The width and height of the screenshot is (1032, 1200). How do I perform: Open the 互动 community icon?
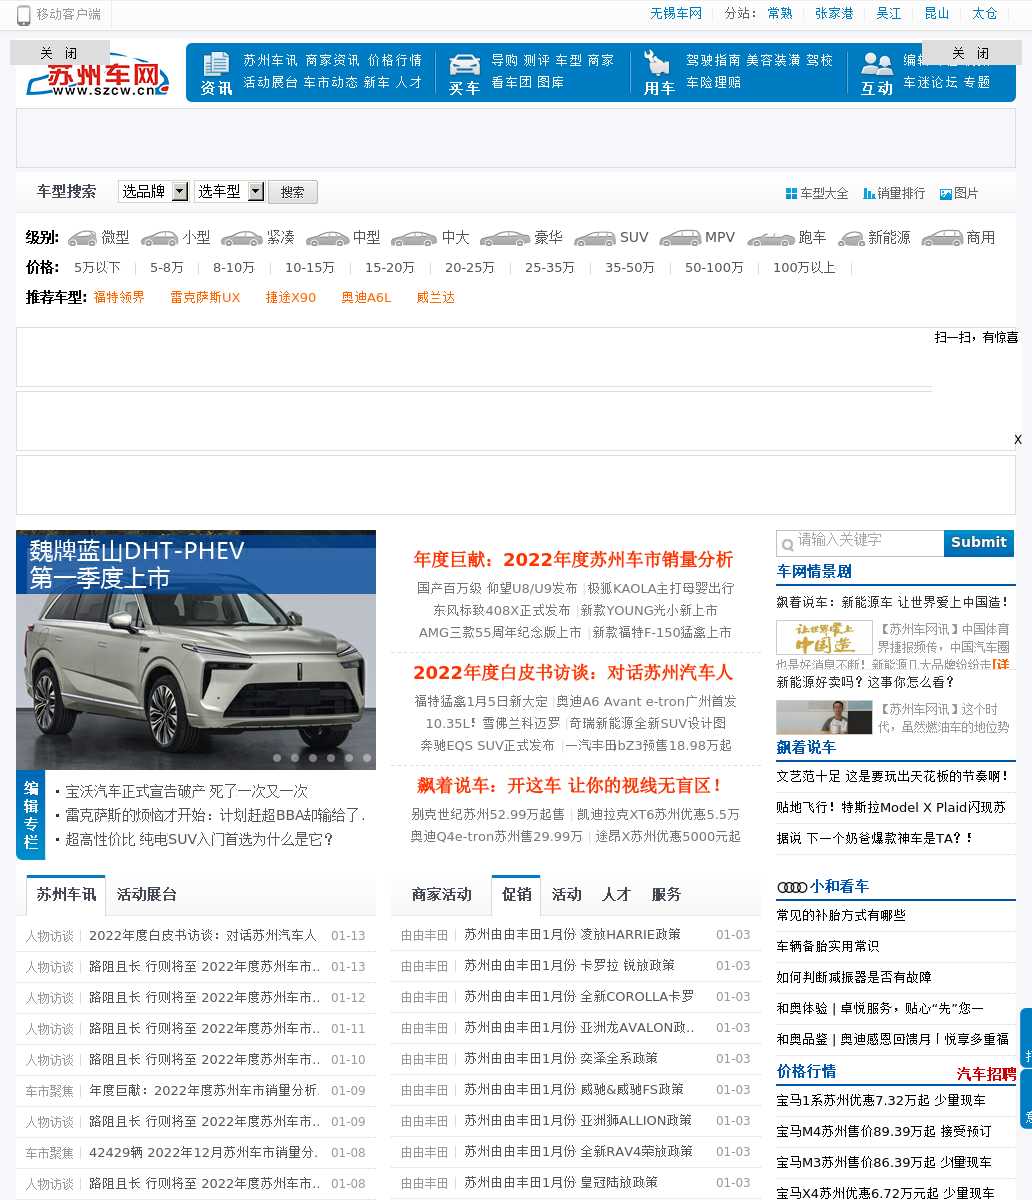pyautogui.click(x=877, y=64)
